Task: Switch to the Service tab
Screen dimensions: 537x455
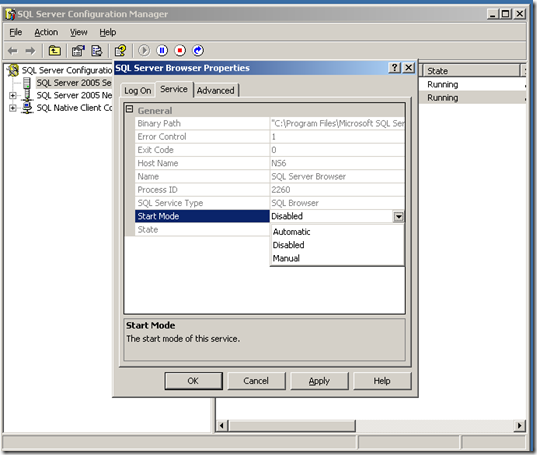Action: [x=174, y=89]
